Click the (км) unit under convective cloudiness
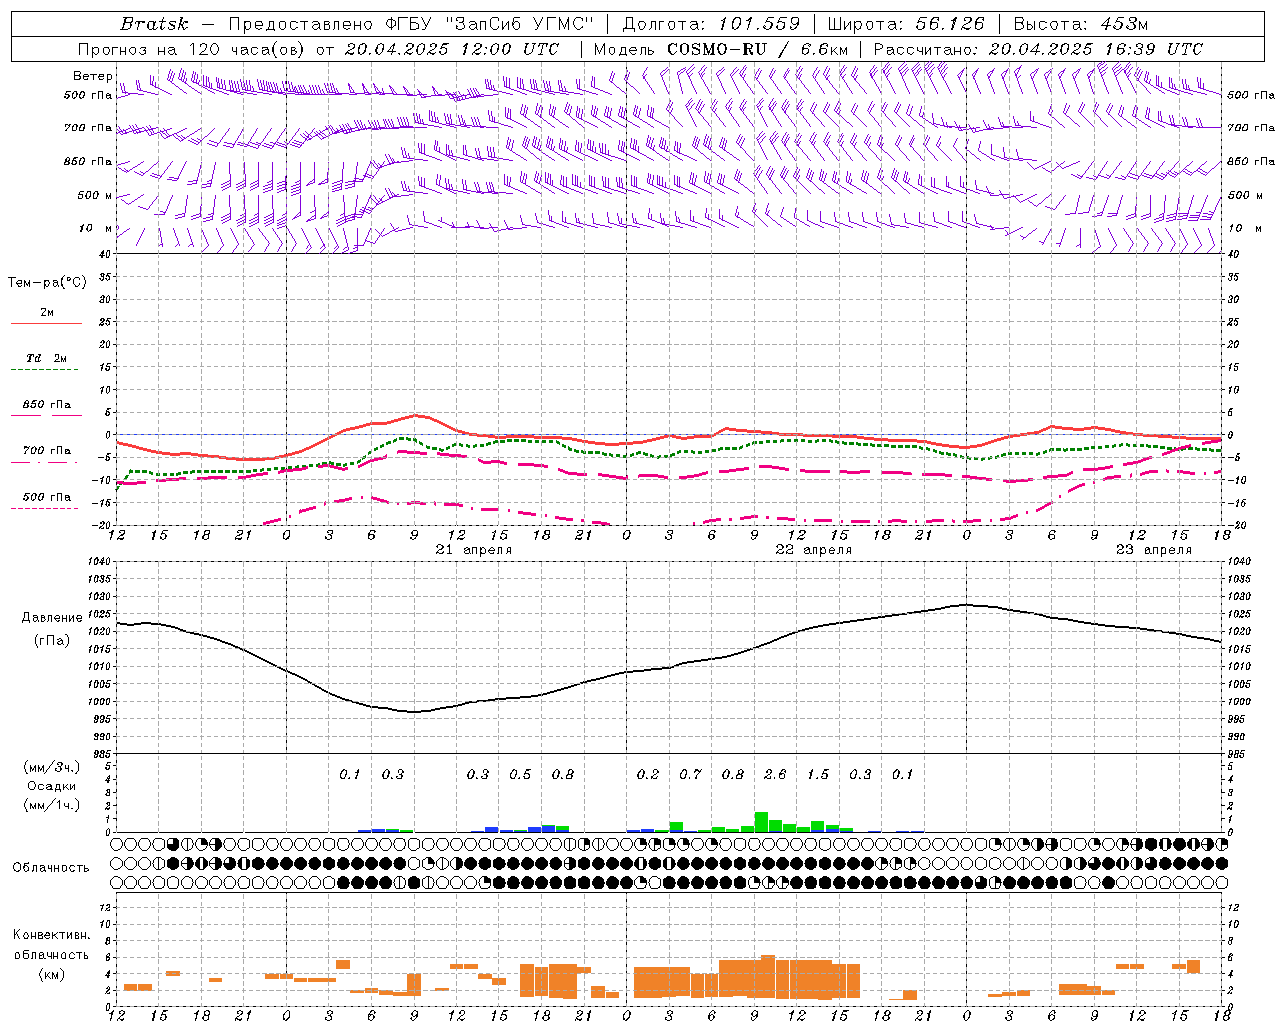1280x1024 pixels. tap(51, 974)
